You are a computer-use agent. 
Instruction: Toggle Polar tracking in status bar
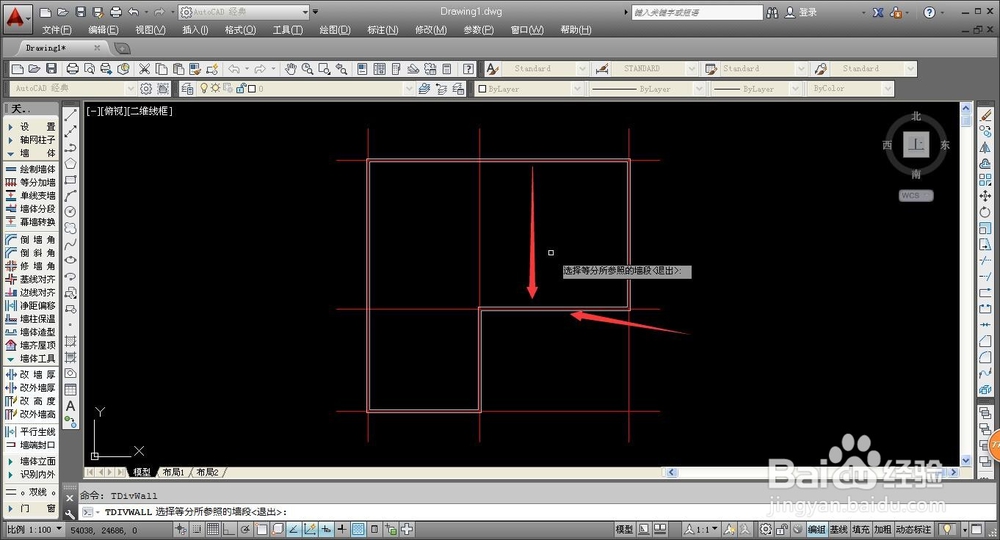point(246,529)
